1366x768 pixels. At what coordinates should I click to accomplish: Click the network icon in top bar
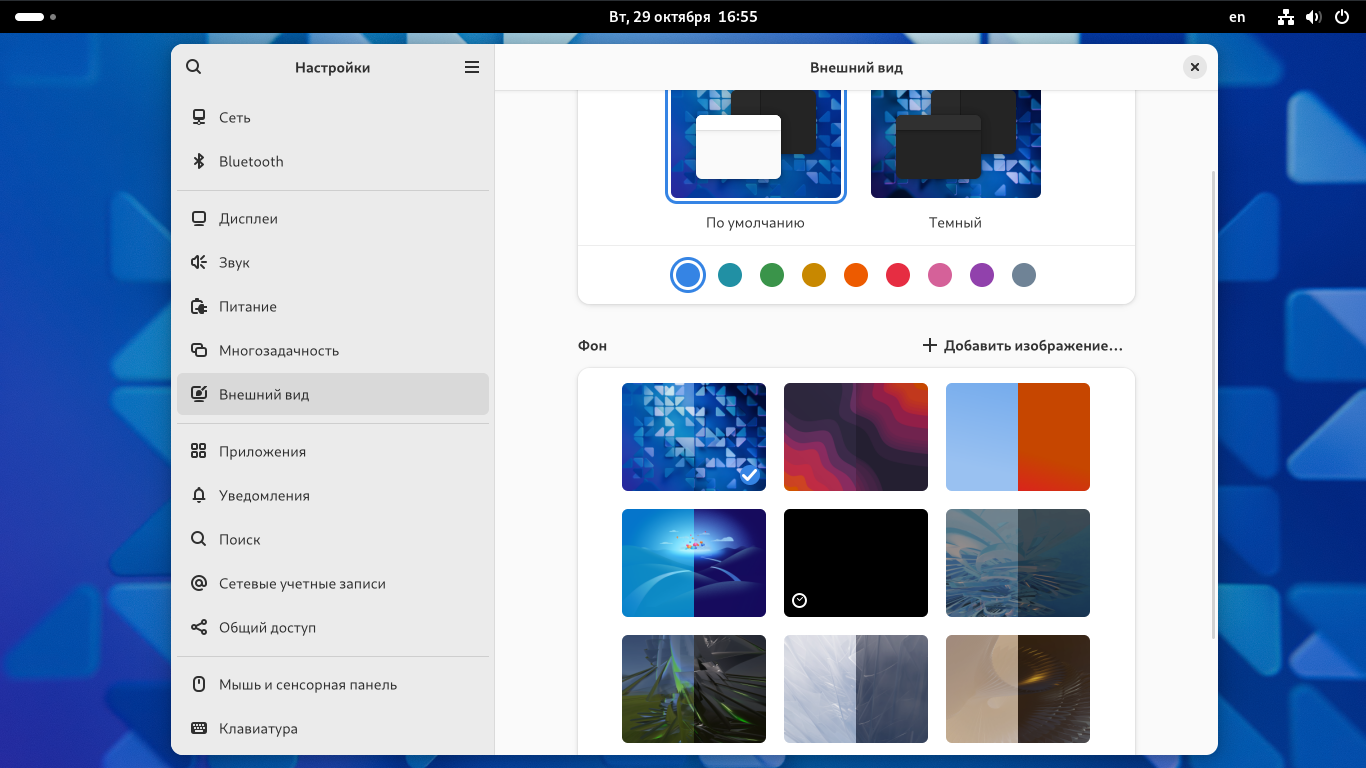(1286, 17)
